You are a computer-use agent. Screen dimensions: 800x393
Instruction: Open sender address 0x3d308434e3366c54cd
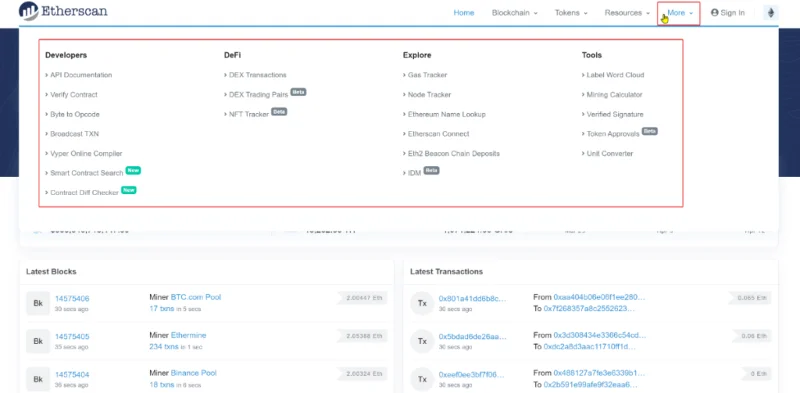tap(599, 335)
